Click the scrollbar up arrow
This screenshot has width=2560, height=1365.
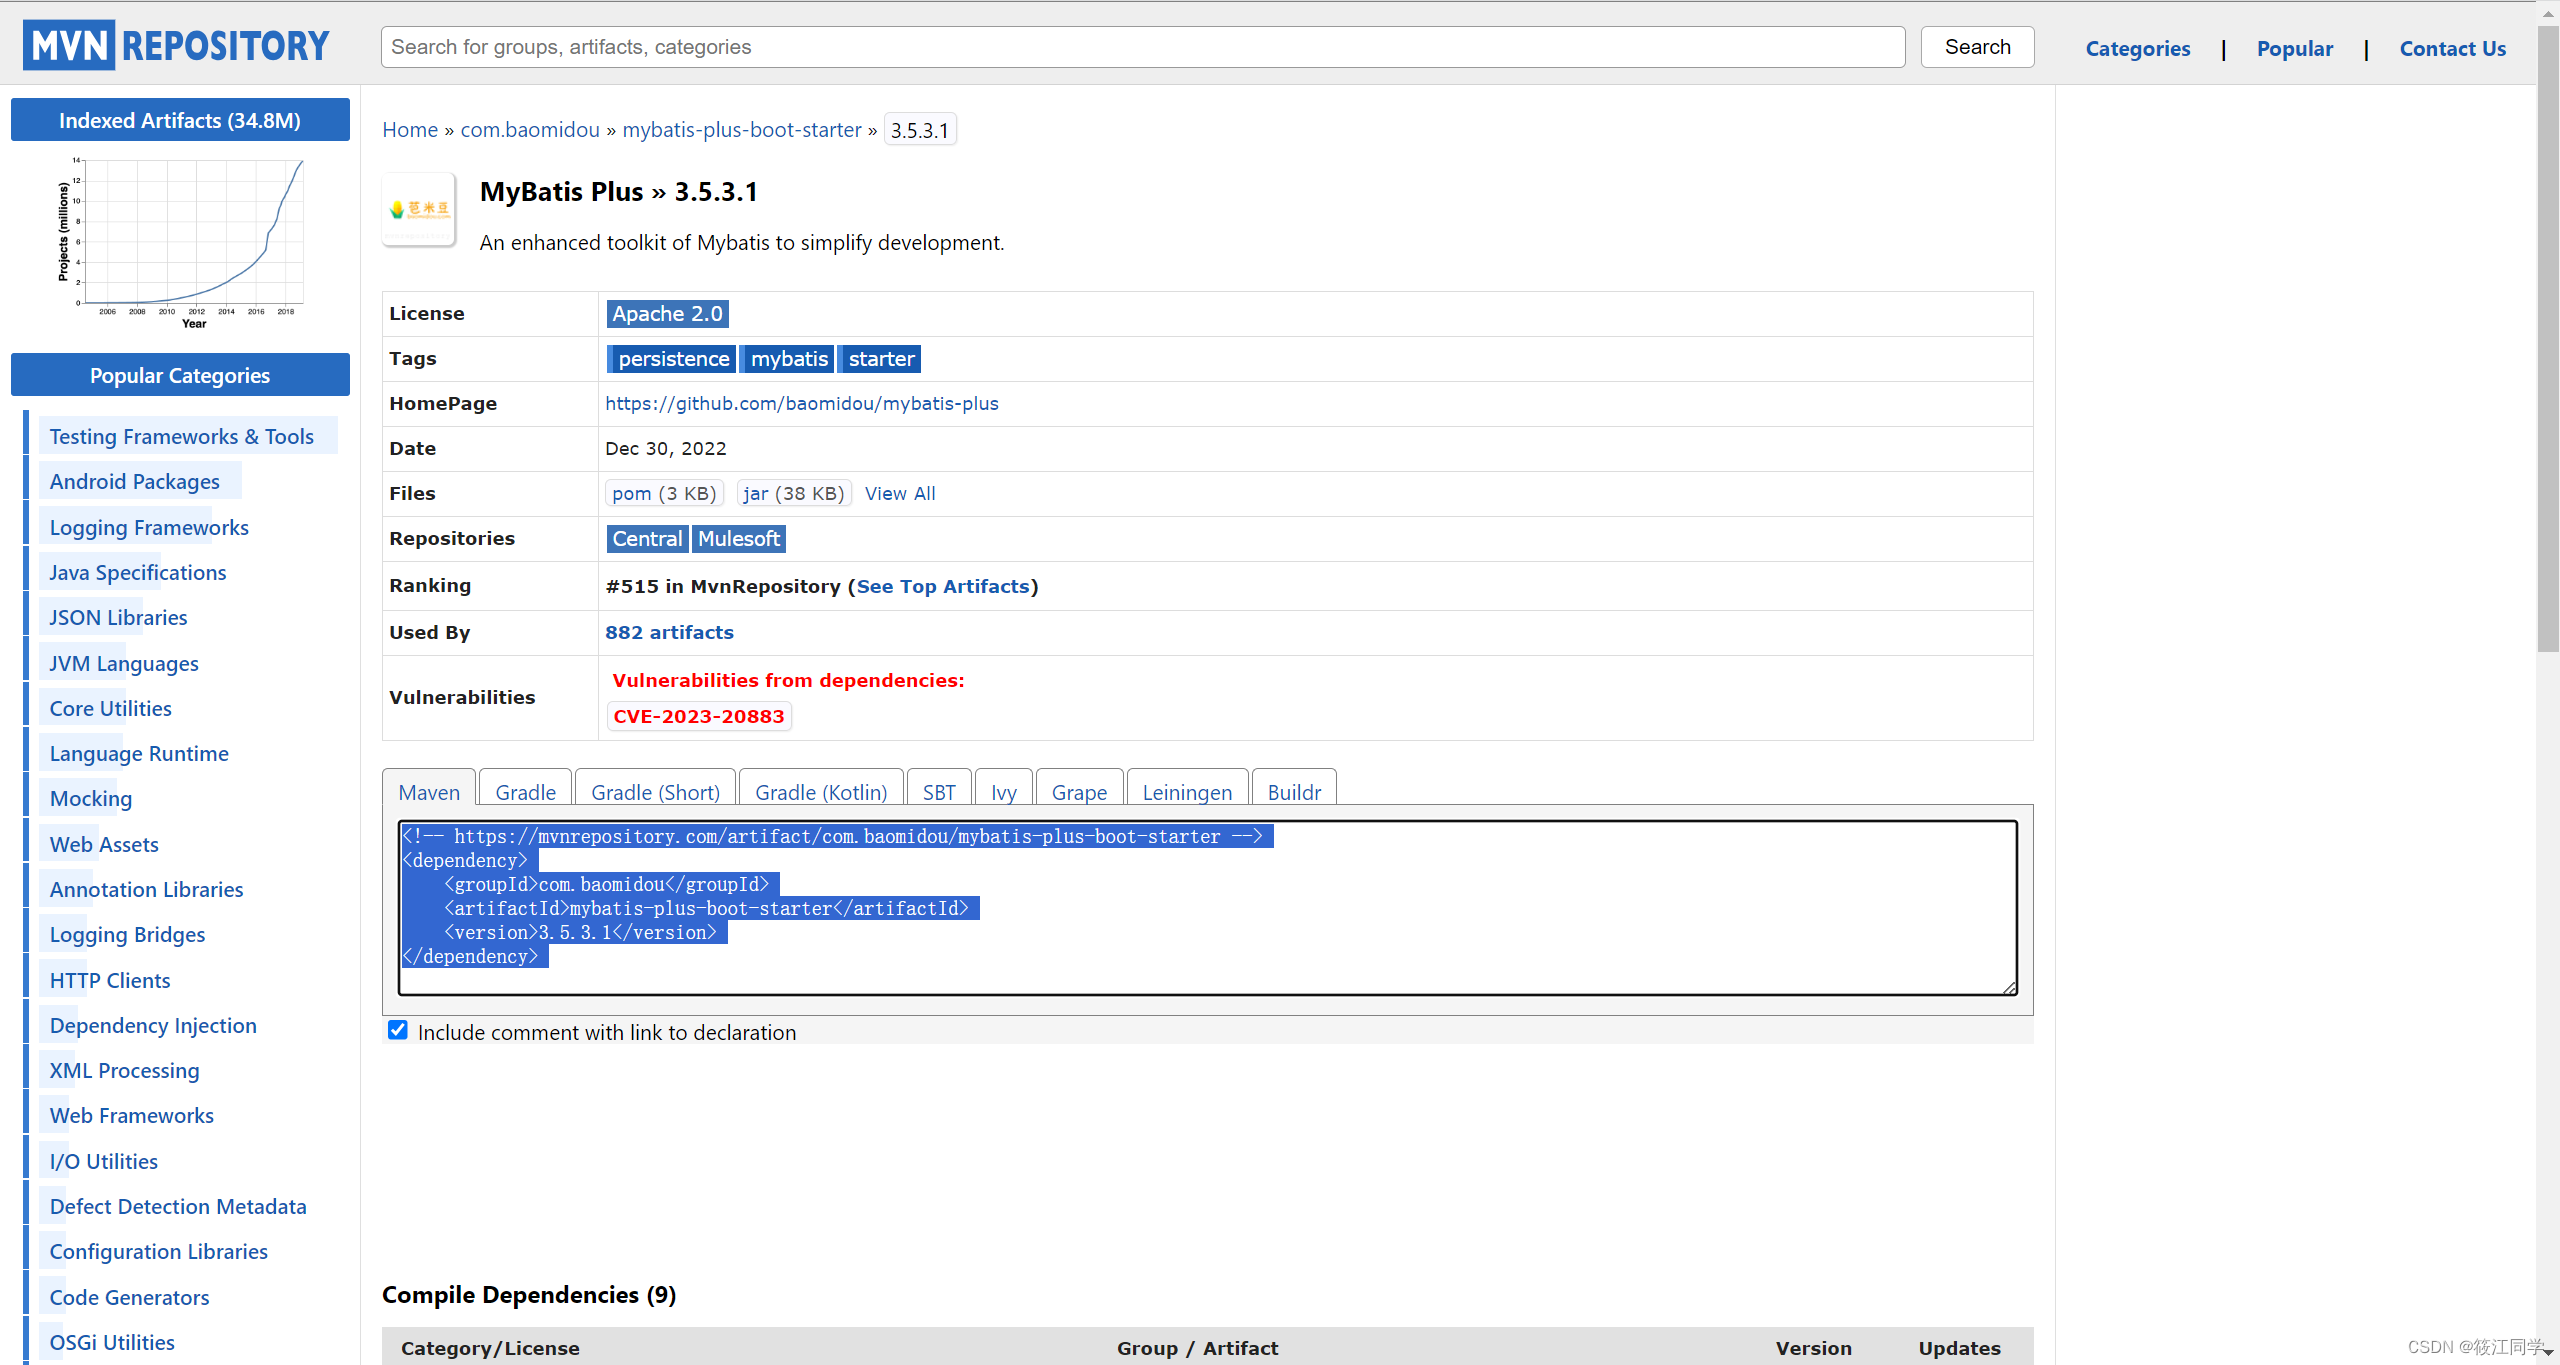pyautogui.click(x=2548, y=12)
